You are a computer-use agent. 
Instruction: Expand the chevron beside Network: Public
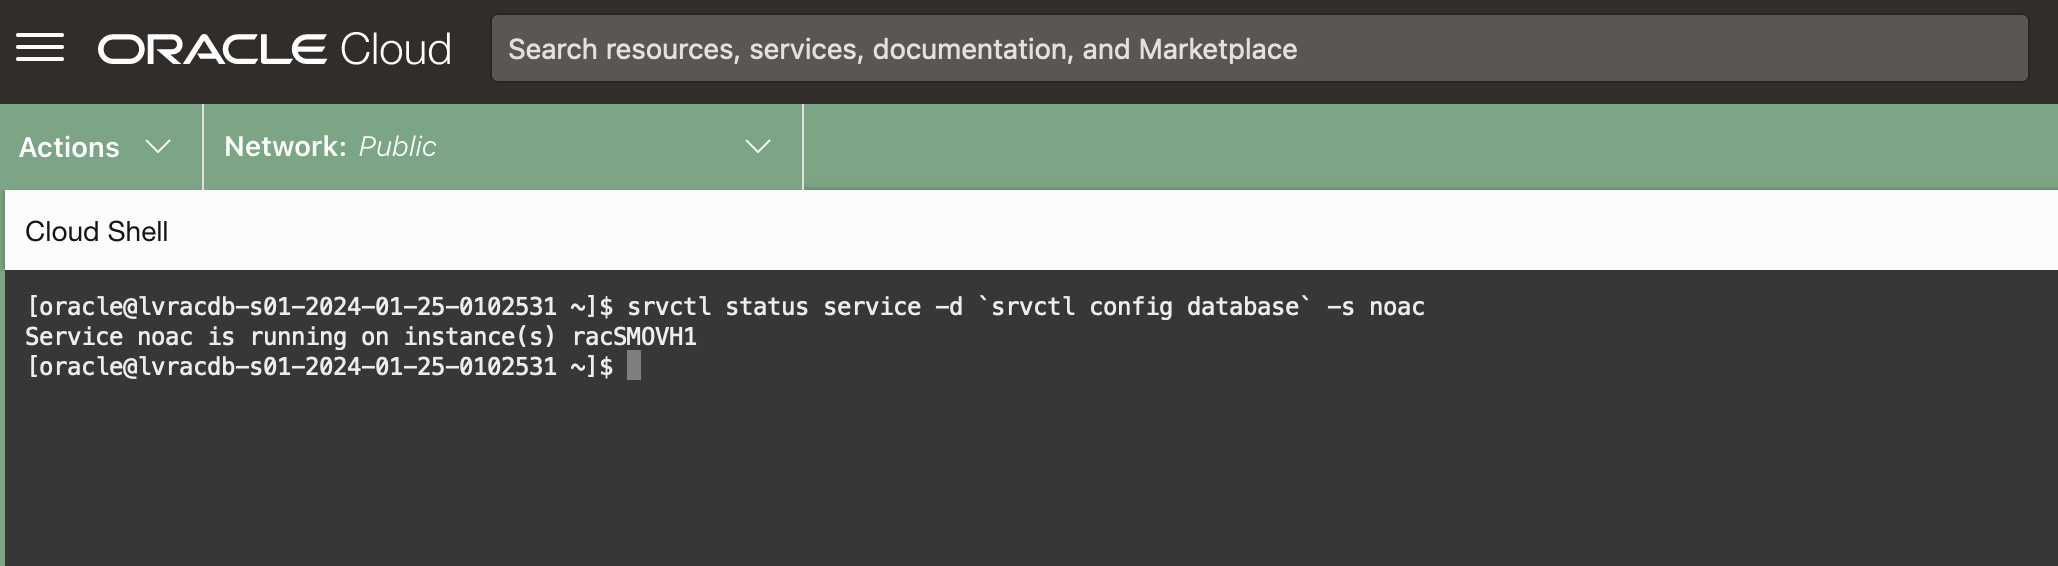[x=758, y=147]
